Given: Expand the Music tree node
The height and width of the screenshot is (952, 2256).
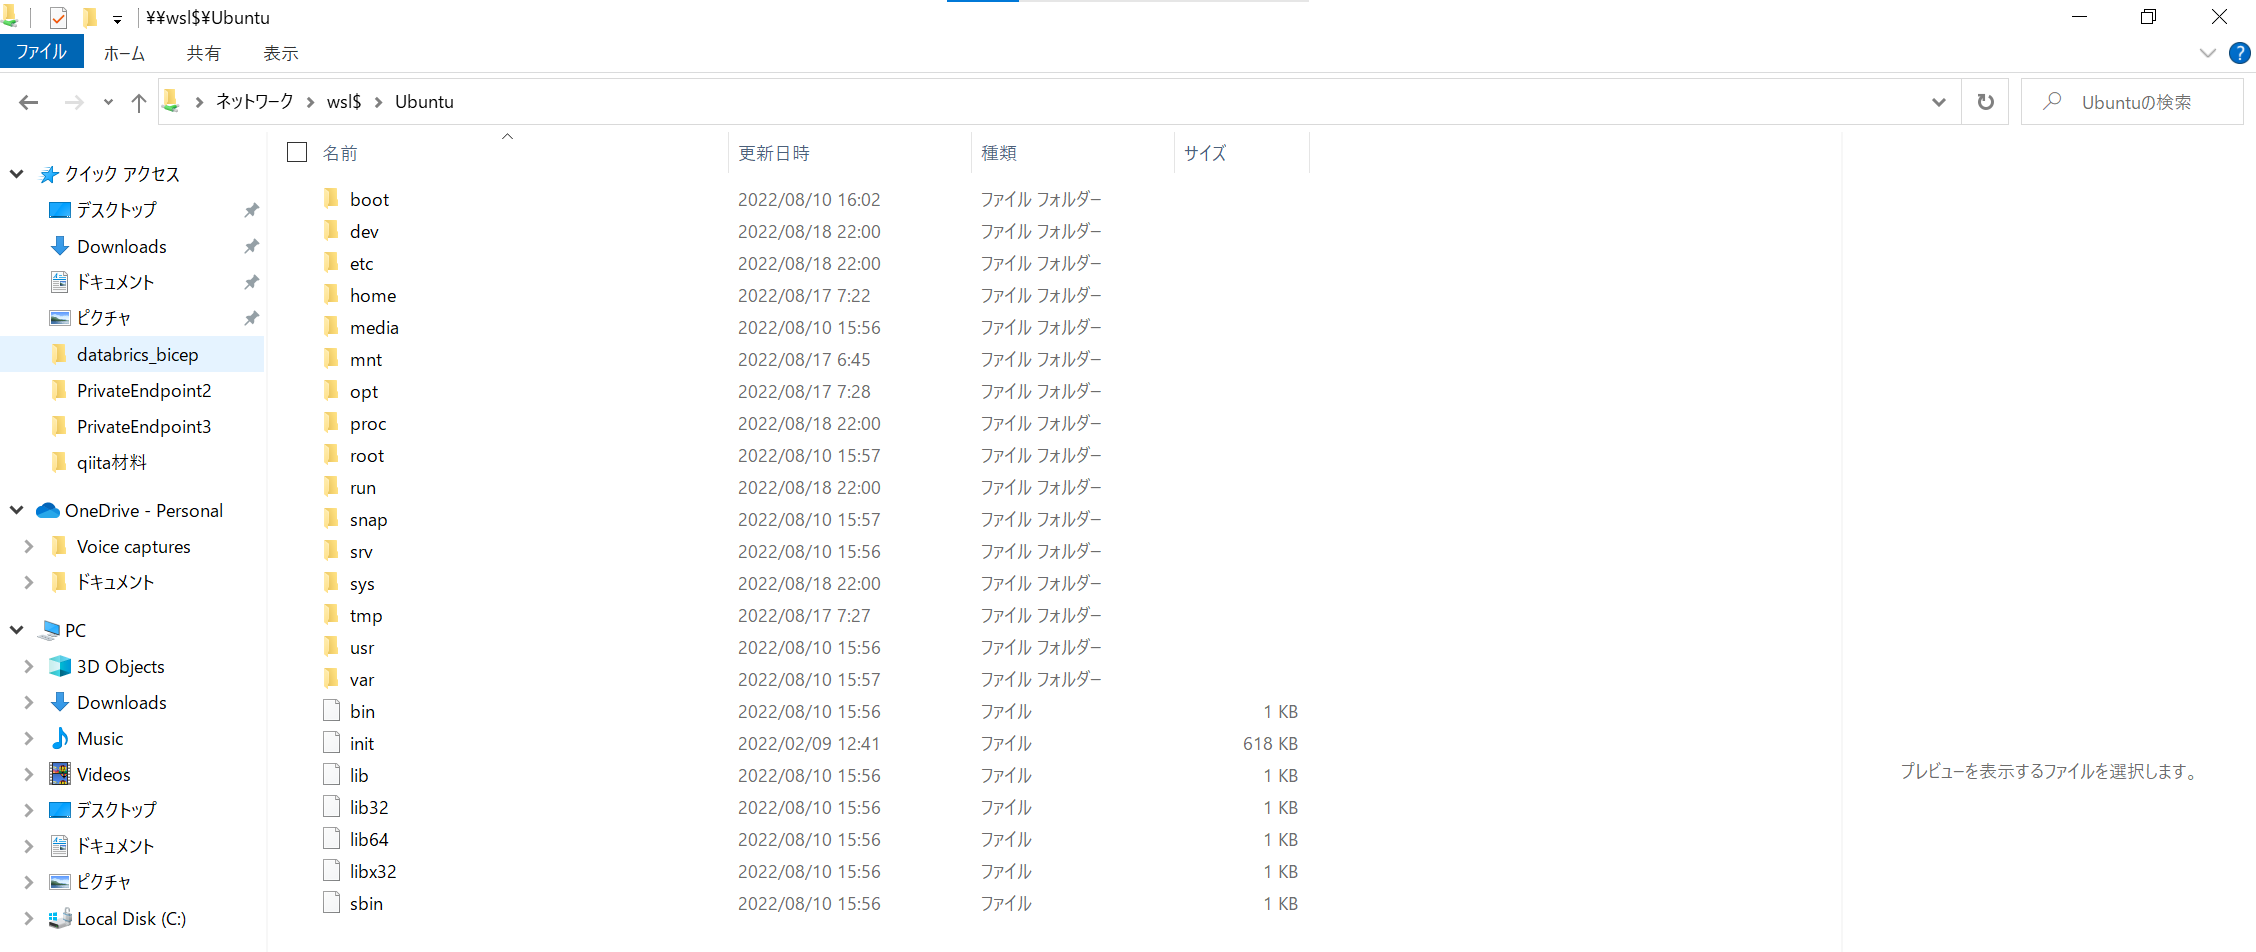Looking at the screenshot, I should pos(29,738).
